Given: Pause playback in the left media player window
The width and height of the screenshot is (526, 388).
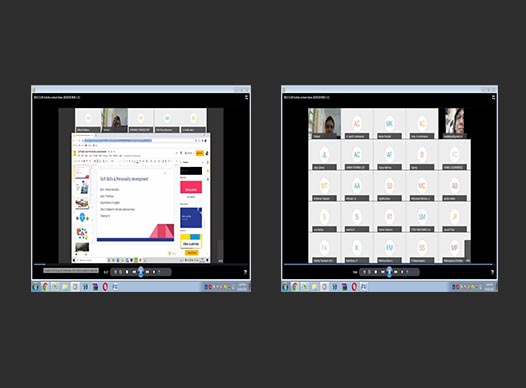Looking at the screenshot, I should [x=141, y=272].
